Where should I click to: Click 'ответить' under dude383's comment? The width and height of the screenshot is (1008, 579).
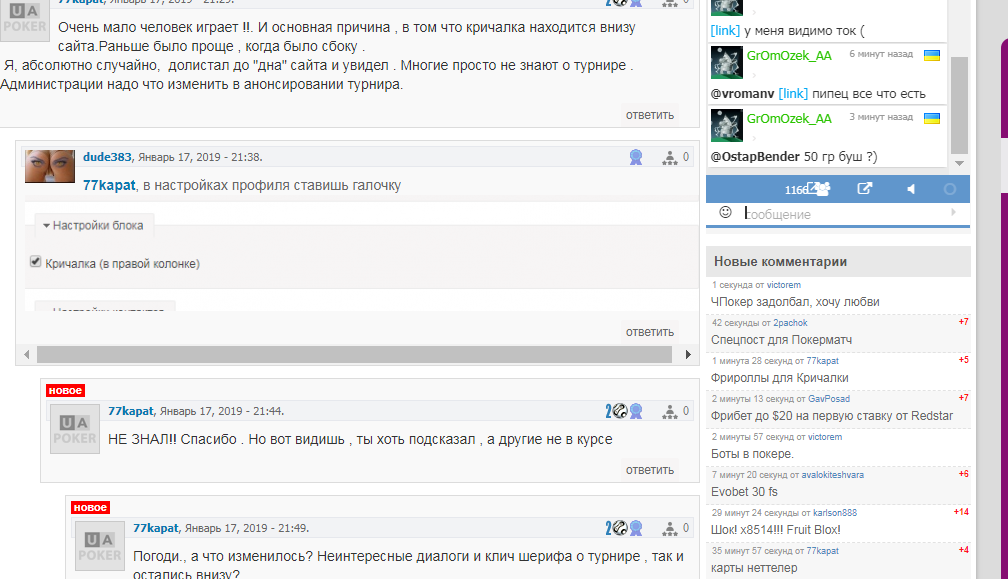click(650, 332)
